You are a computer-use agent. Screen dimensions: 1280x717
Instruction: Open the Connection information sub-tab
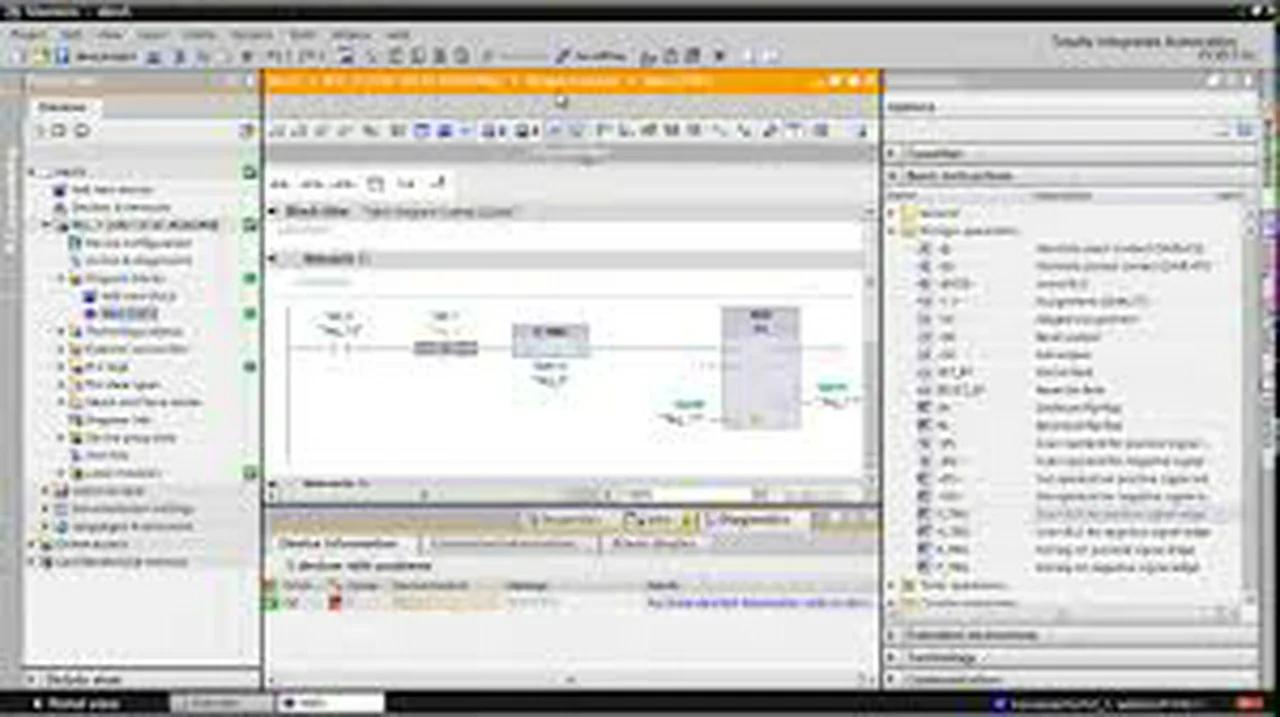tap(504, 544)
